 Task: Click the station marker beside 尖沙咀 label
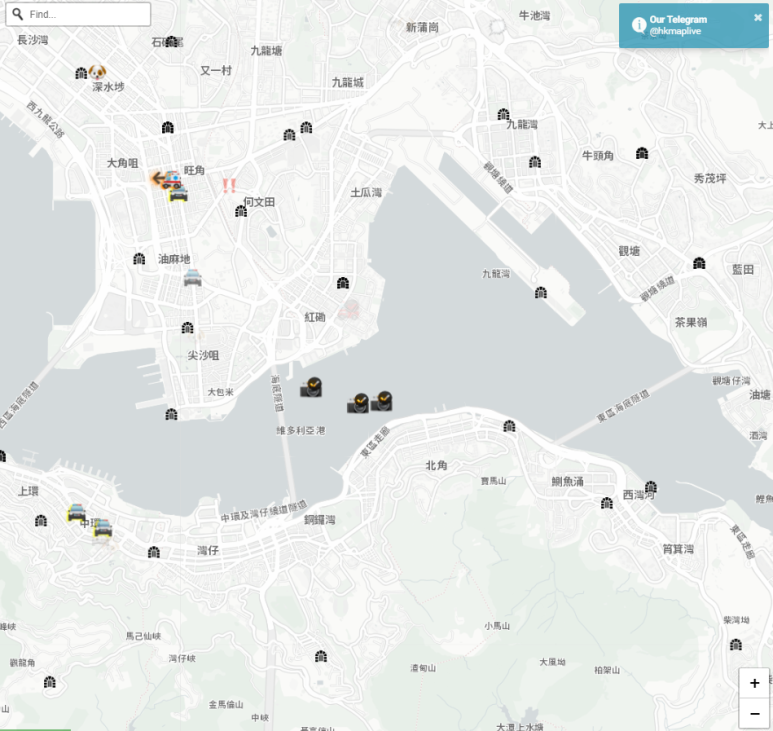coord(187,328)
